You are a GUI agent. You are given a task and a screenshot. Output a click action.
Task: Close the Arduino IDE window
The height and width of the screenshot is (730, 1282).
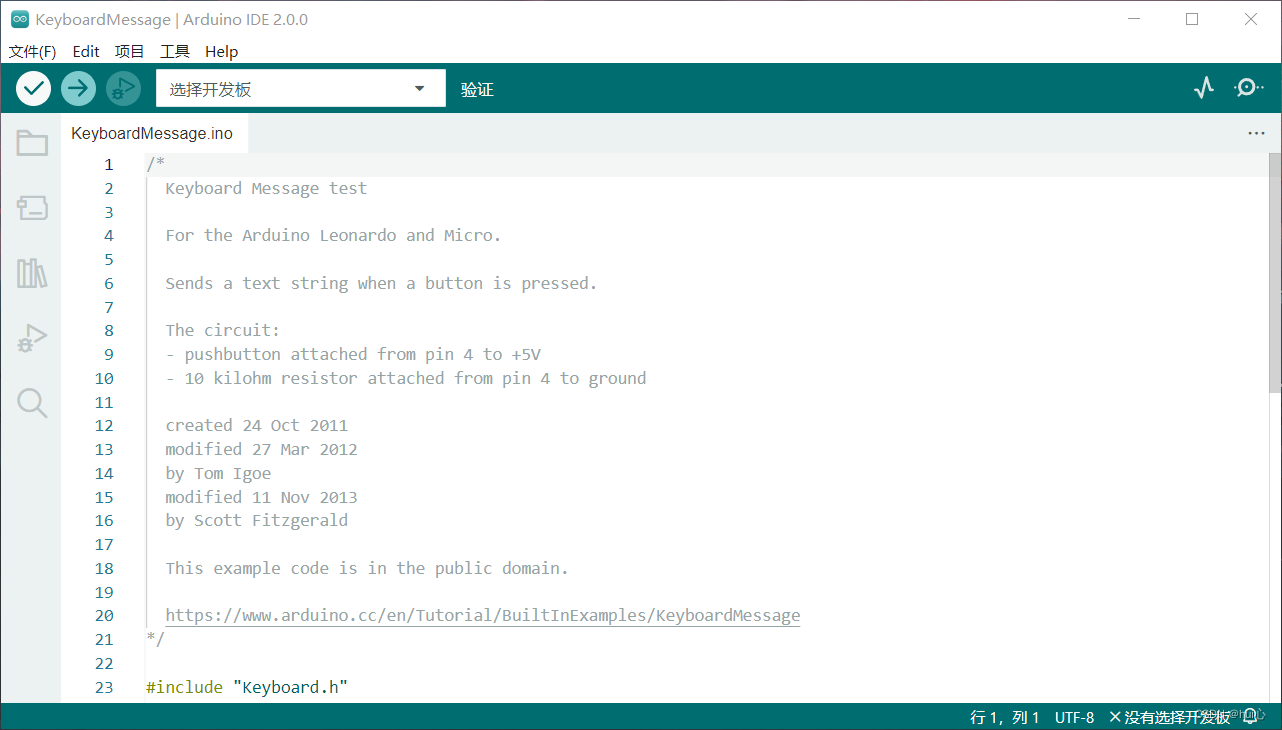point(1251,19)
